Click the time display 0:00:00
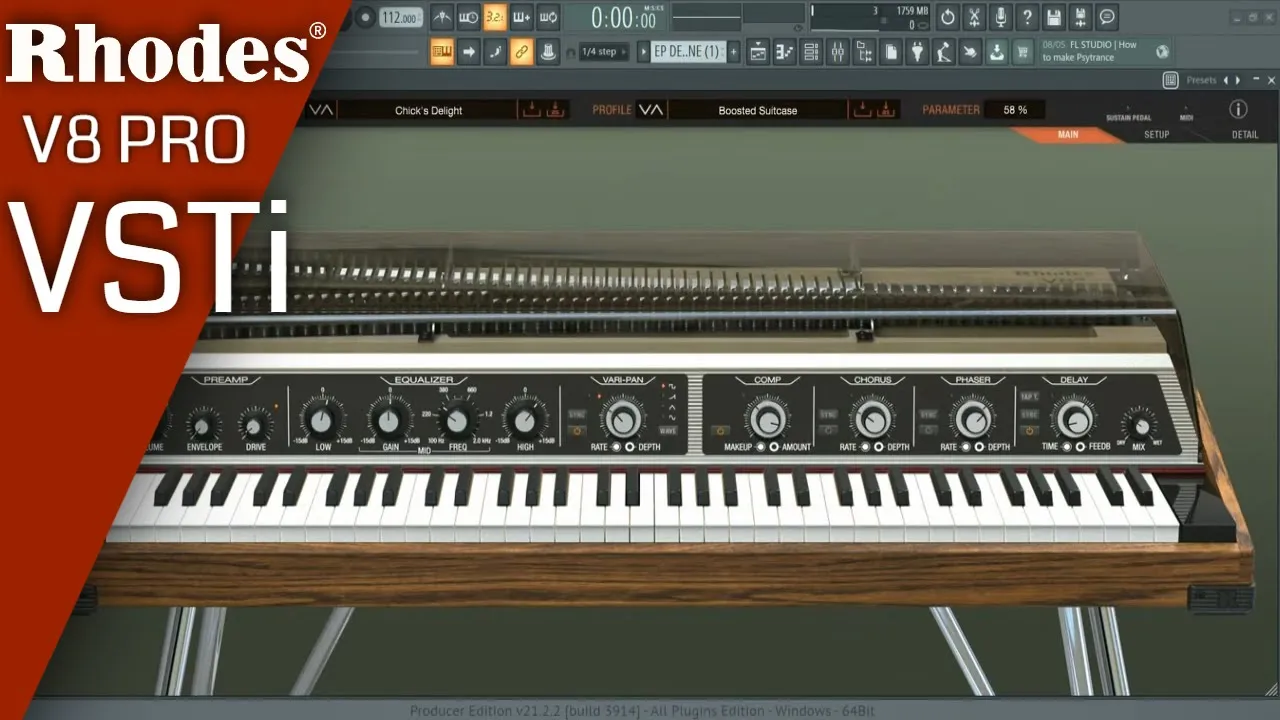The height and width of the screenshot is (720, 1280). pyautogui.click(x=626, y=18)
